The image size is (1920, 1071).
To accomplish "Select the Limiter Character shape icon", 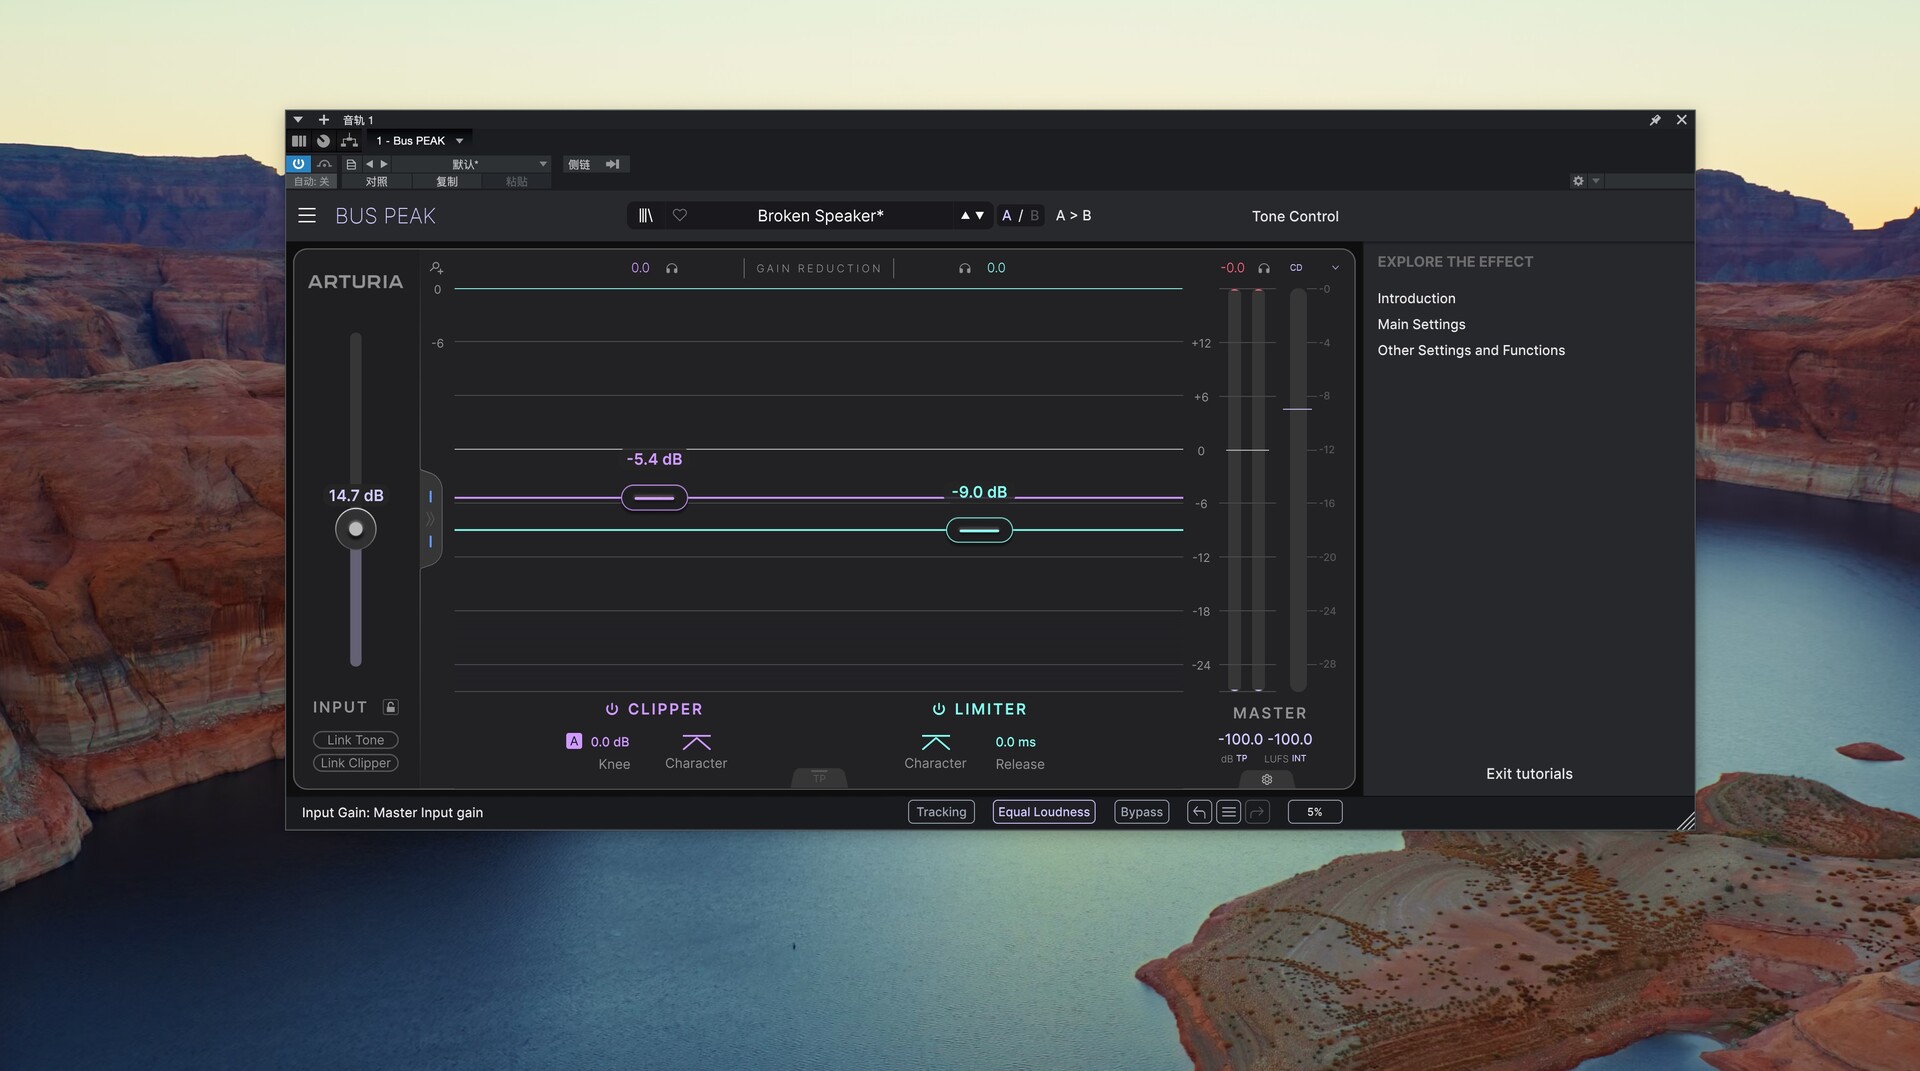I will click(x=936, y=742).
